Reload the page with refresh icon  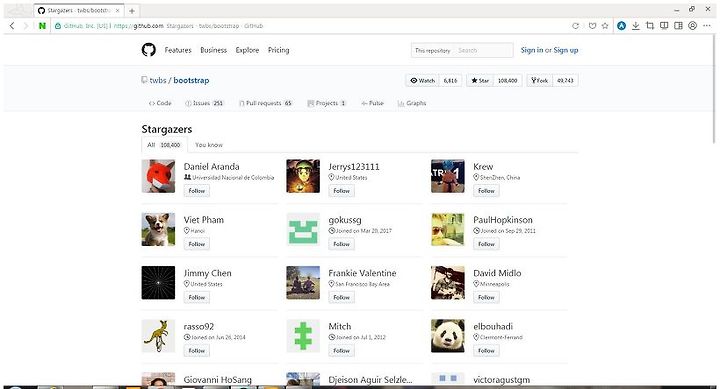click(575, 26)
